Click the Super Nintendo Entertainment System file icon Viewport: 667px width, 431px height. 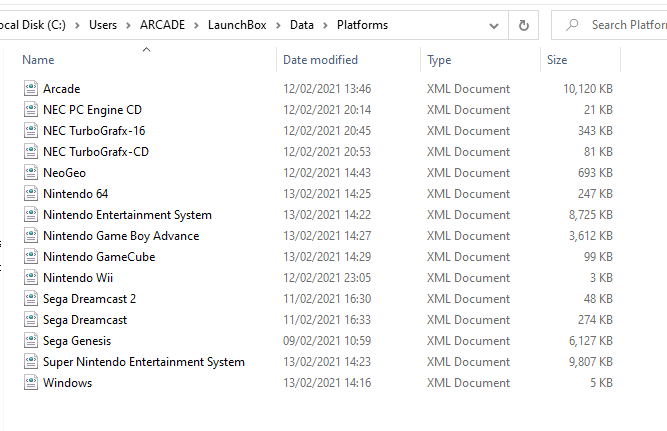pyautogui.click(x=31, y=362)
